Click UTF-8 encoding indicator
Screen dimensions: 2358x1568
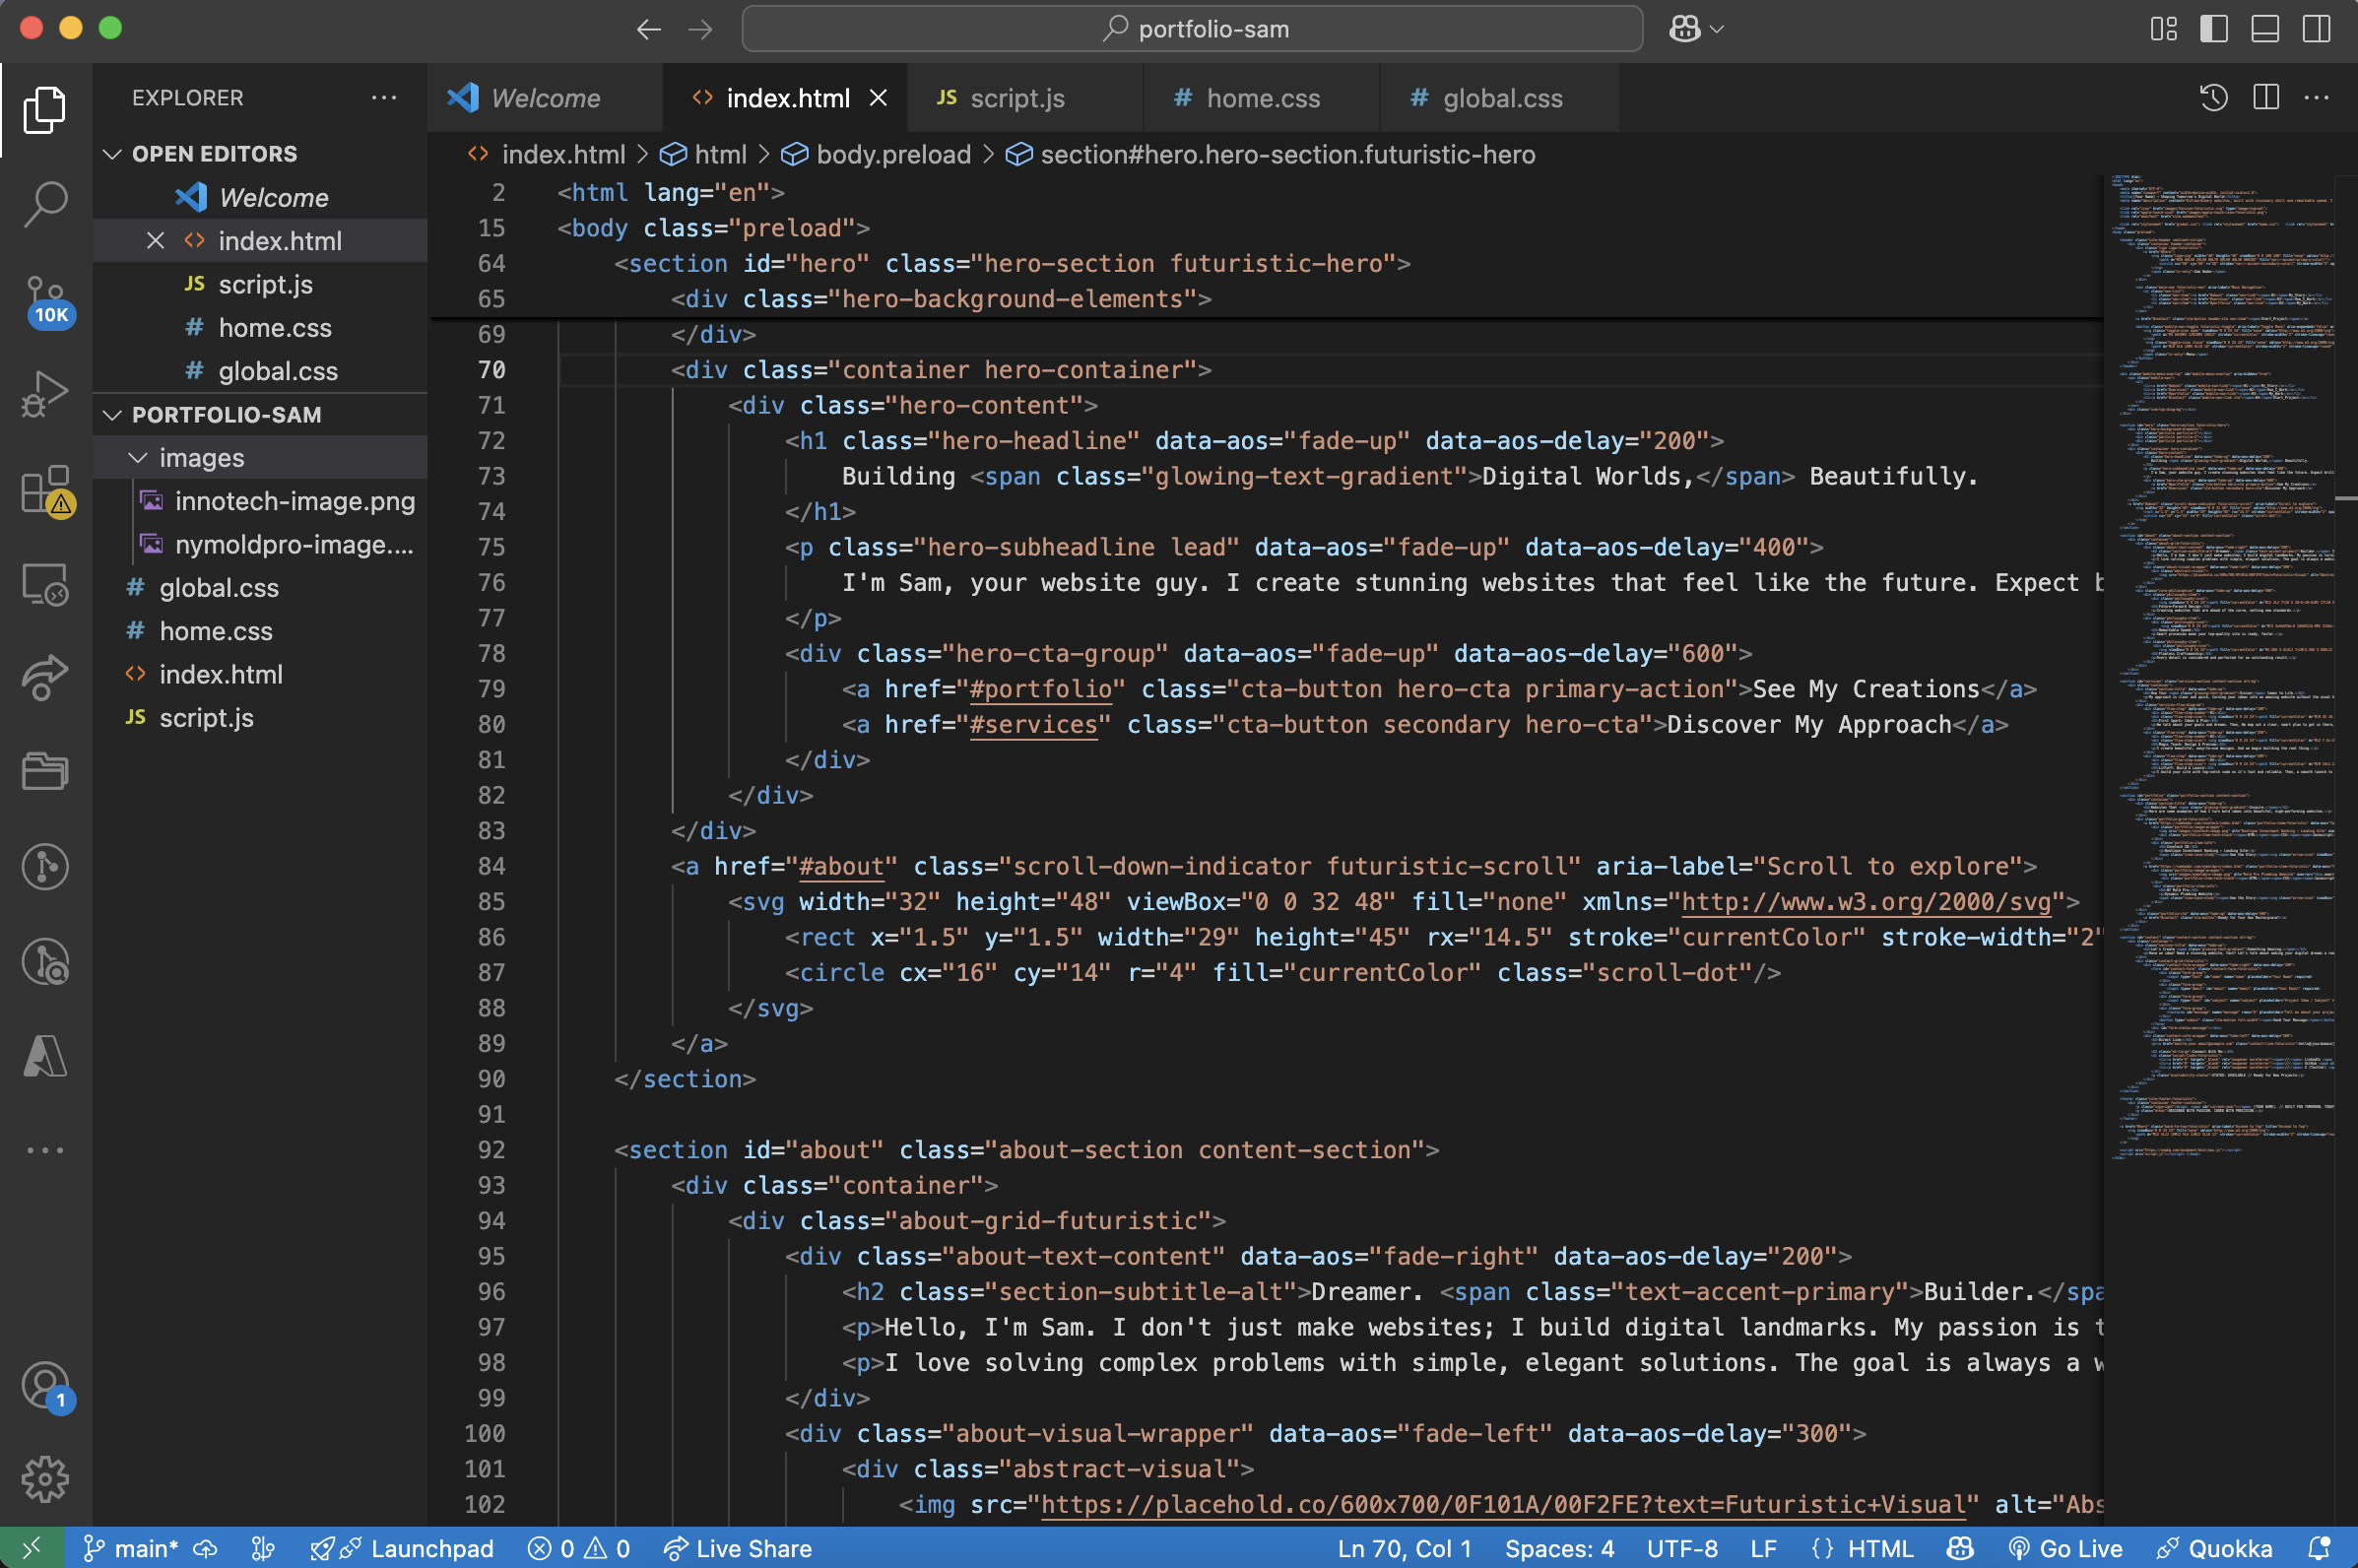click(x=1682, y=1549)
